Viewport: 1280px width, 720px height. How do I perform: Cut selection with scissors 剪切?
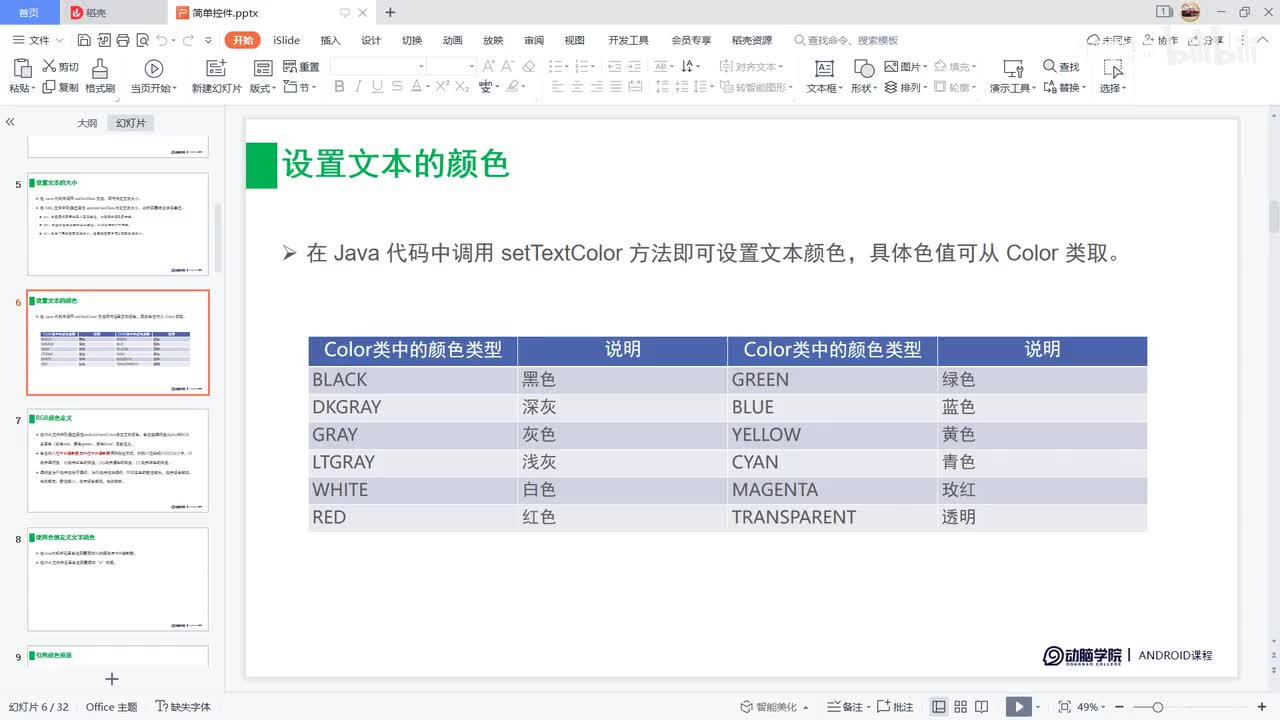60,66
